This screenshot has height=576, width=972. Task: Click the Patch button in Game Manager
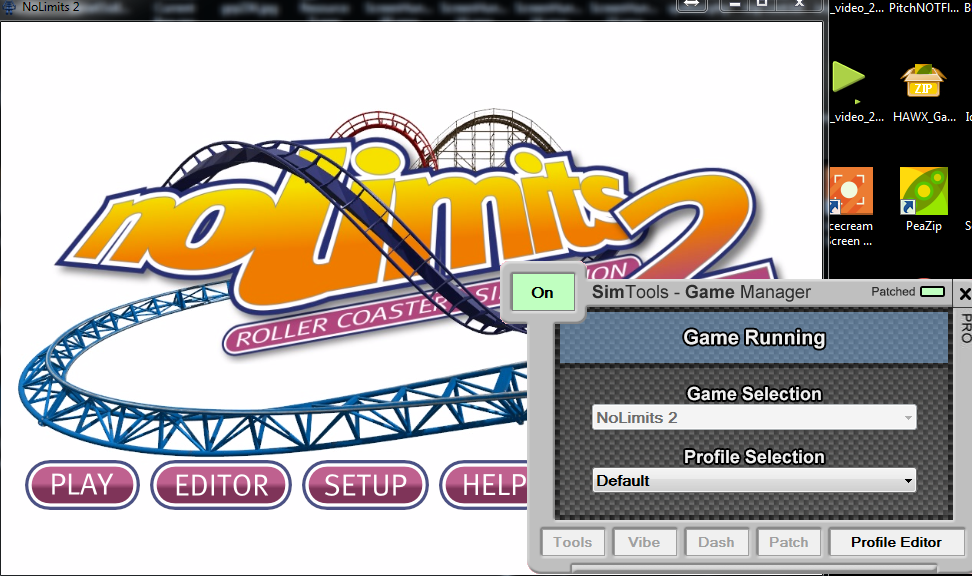[x=789, y=543]
